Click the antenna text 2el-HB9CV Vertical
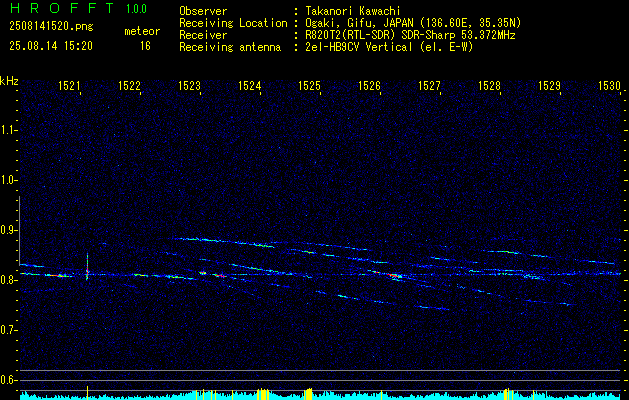 [x=359, y=47]
